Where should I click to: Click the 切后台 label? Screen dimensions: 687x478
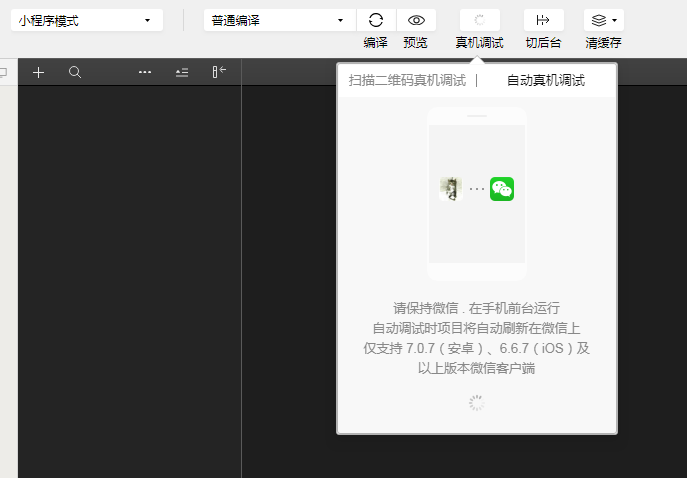pos(543,43)
